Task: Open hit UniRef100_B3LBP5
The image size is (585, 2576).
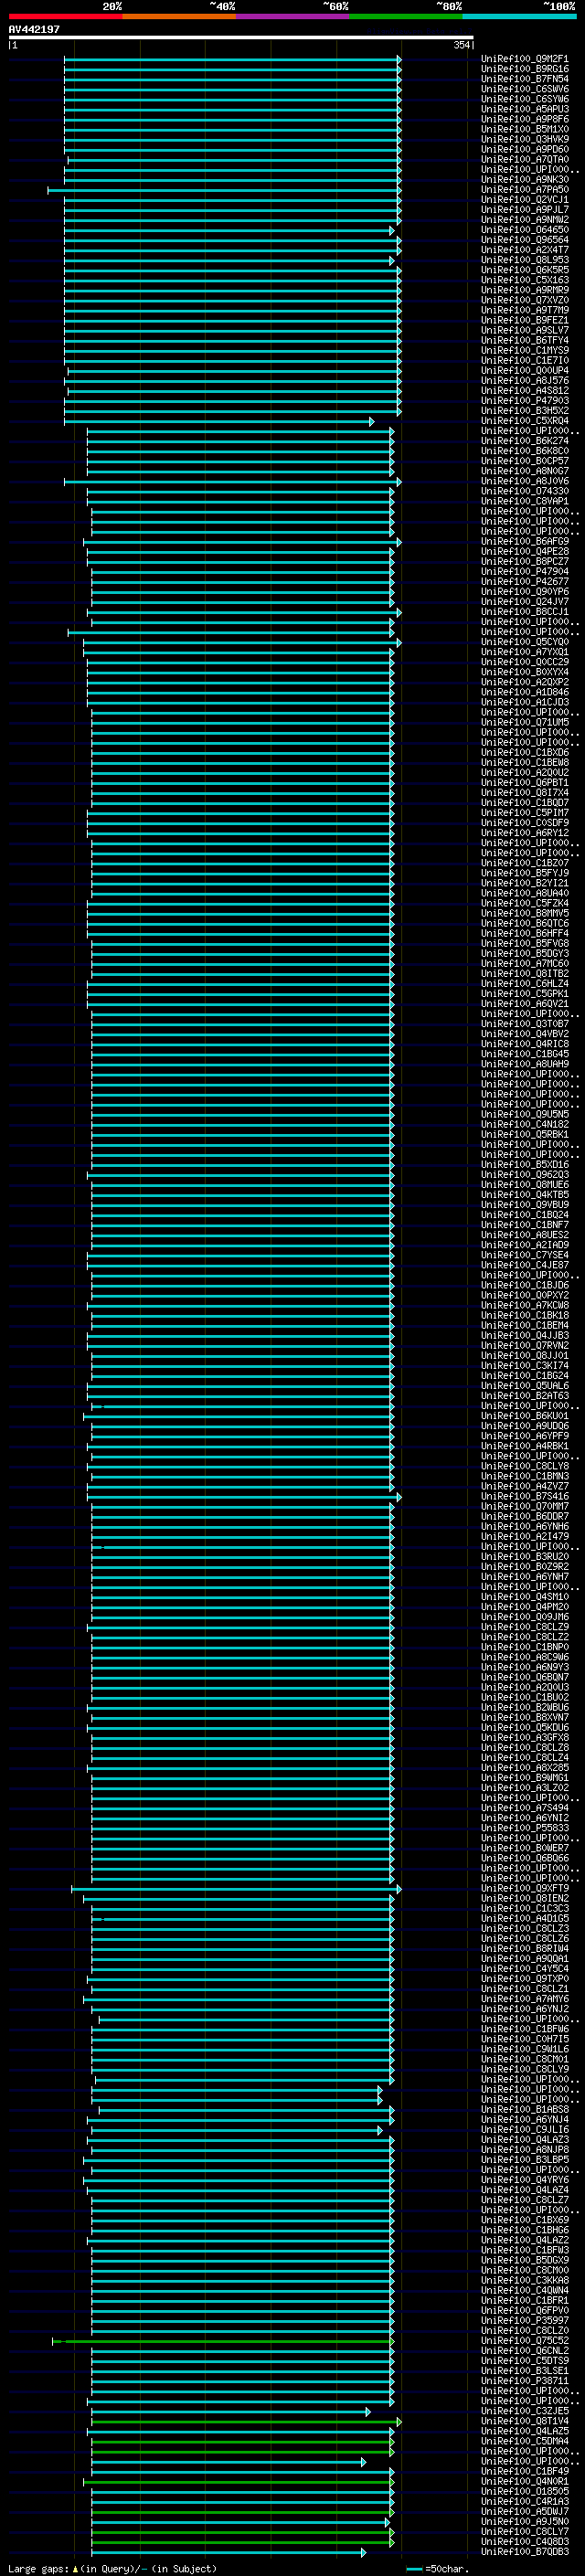Action: (x=525, y=2159)
